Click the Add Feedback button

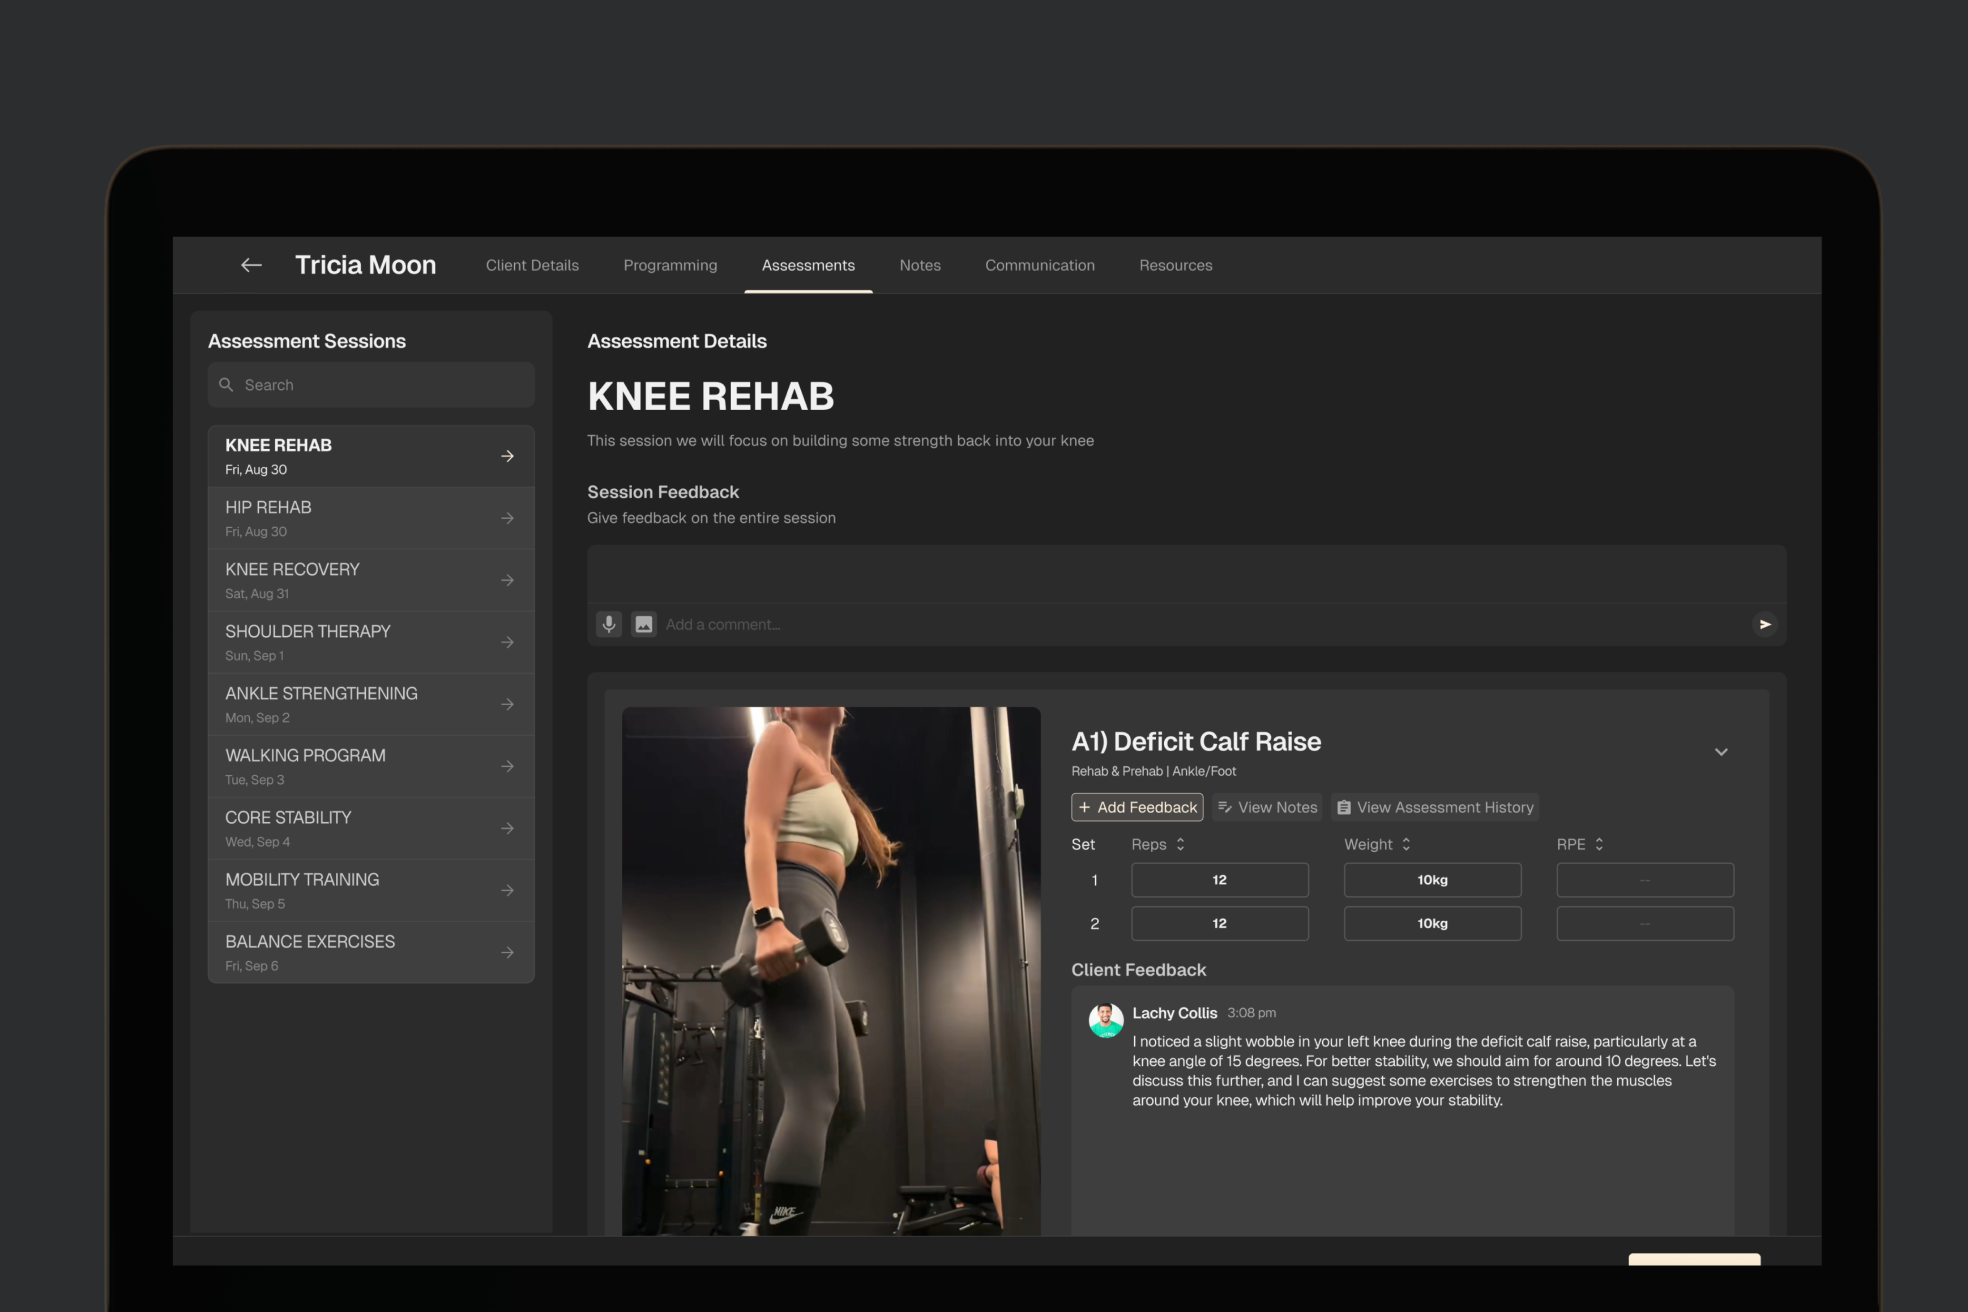1137,807
